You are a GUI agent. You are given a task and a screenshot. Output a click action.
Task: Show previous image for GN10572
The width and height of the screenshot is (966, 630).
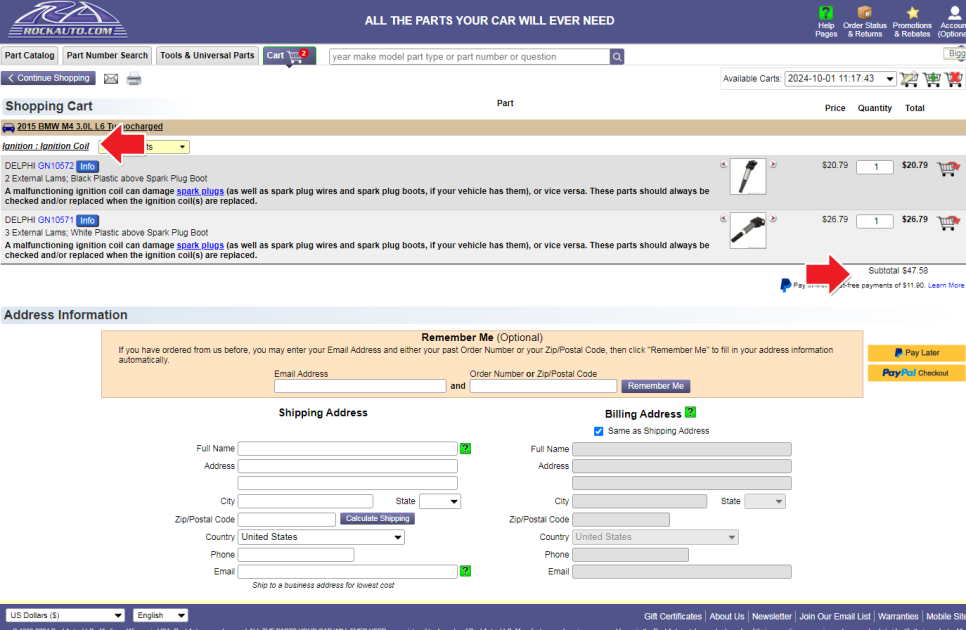tap(724, 164)
